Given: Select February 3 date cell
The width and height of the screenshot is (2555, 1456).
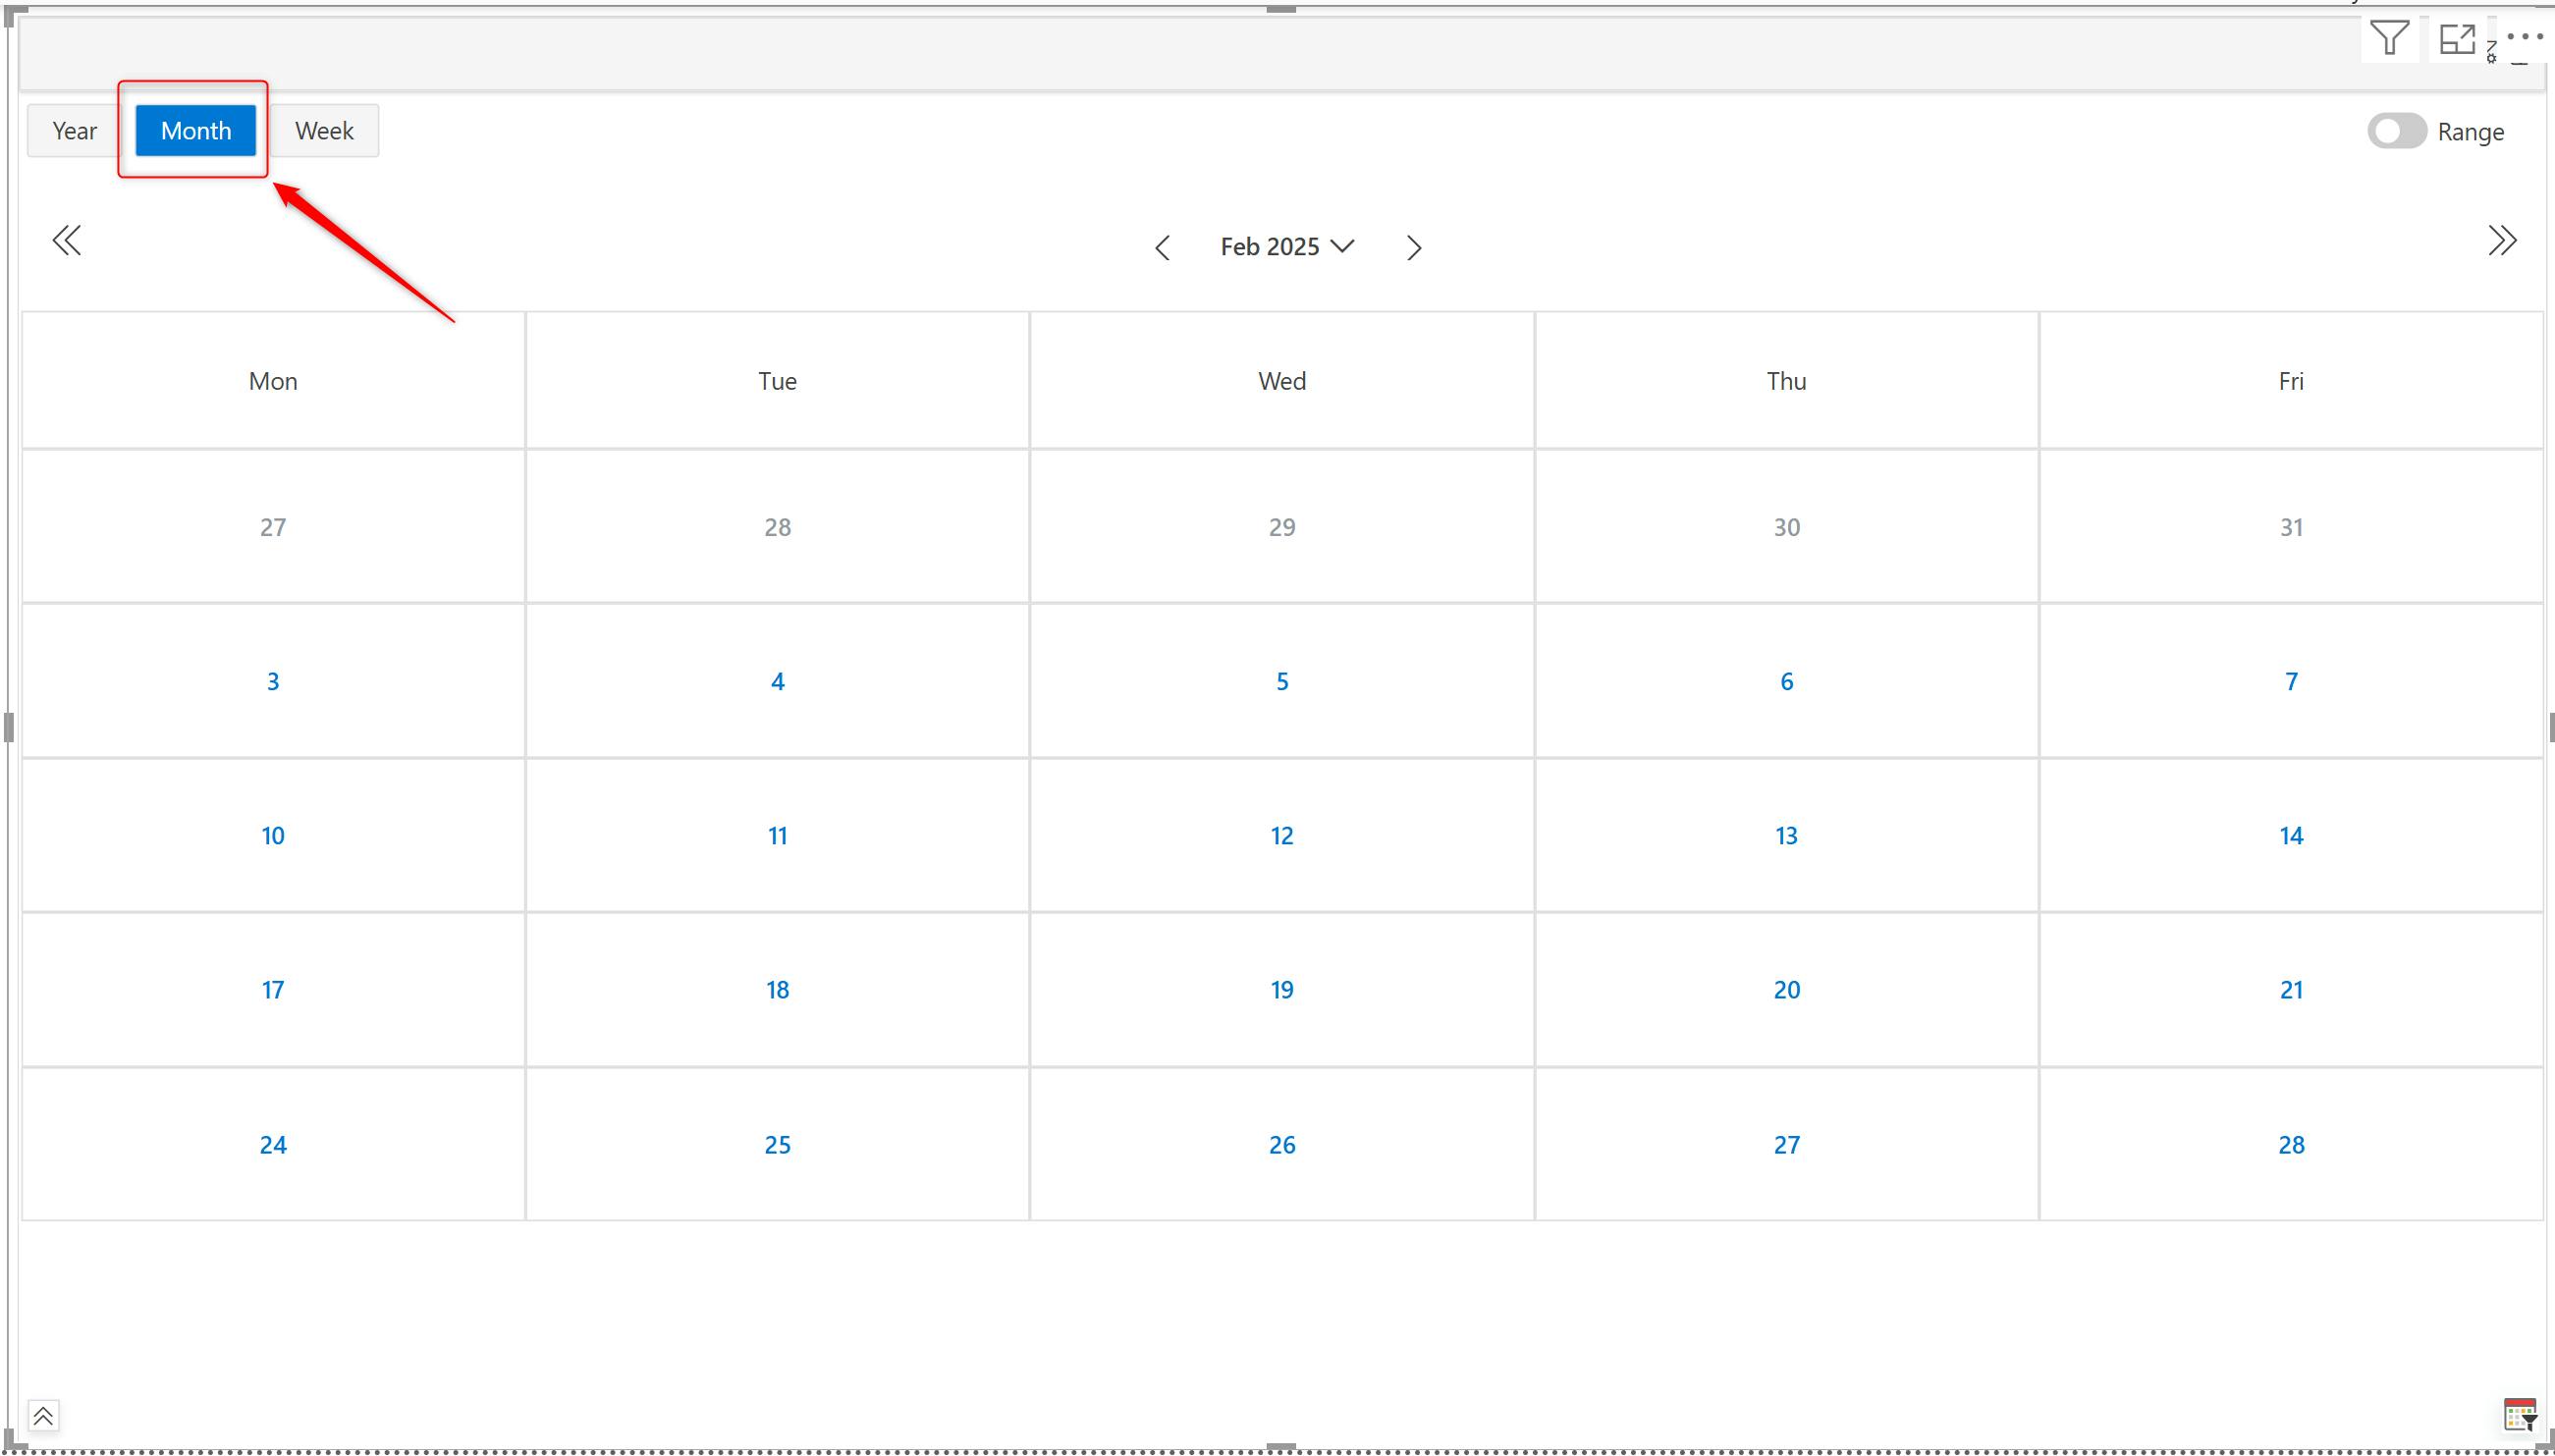Looking at the screenshot, I should point(273,682).
